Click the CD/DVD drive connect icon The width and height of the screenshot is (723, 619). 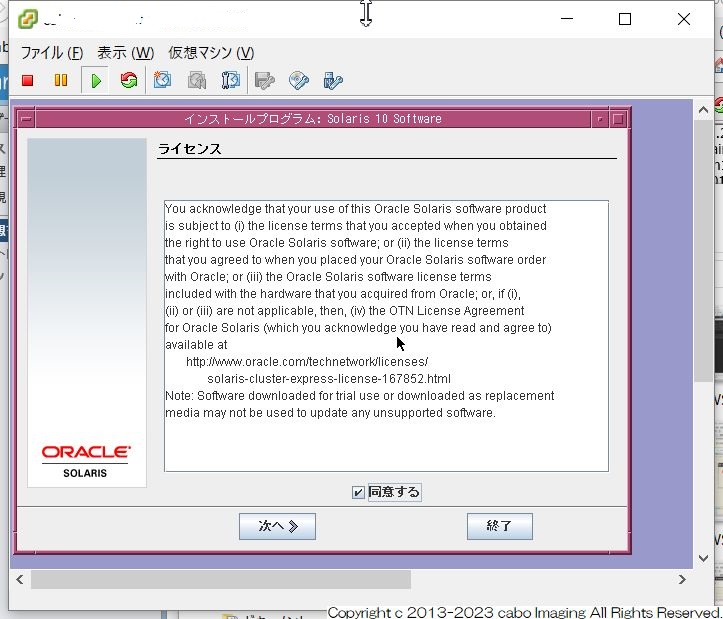[x=299, y=81]
